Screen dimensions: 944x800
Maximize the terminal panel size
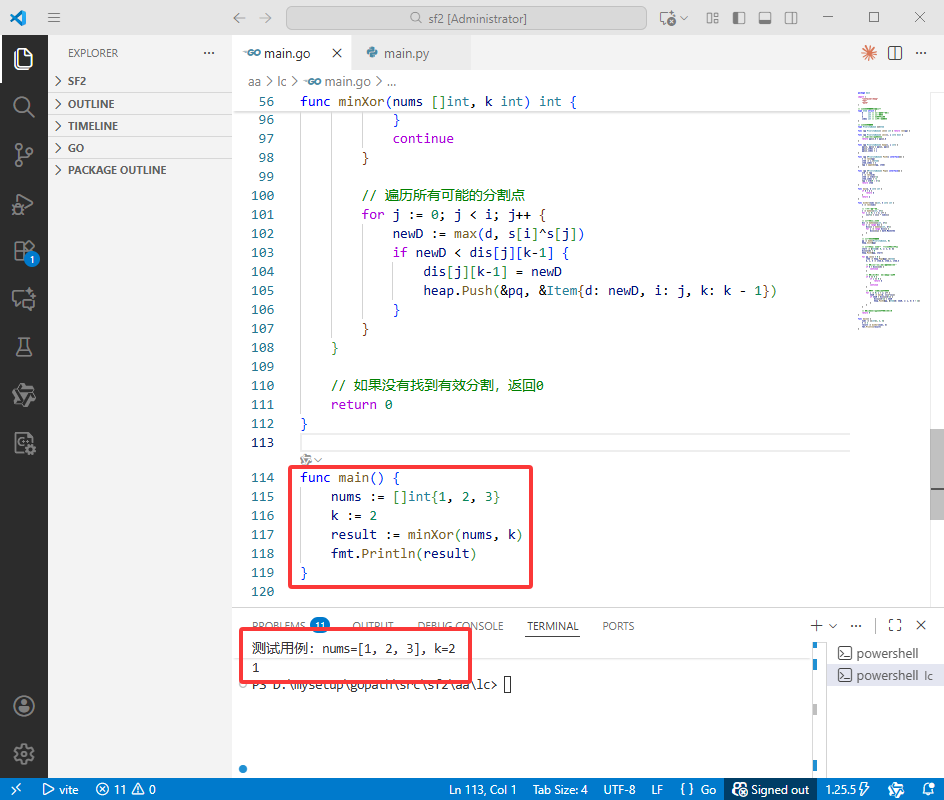[x=895, y=625]
